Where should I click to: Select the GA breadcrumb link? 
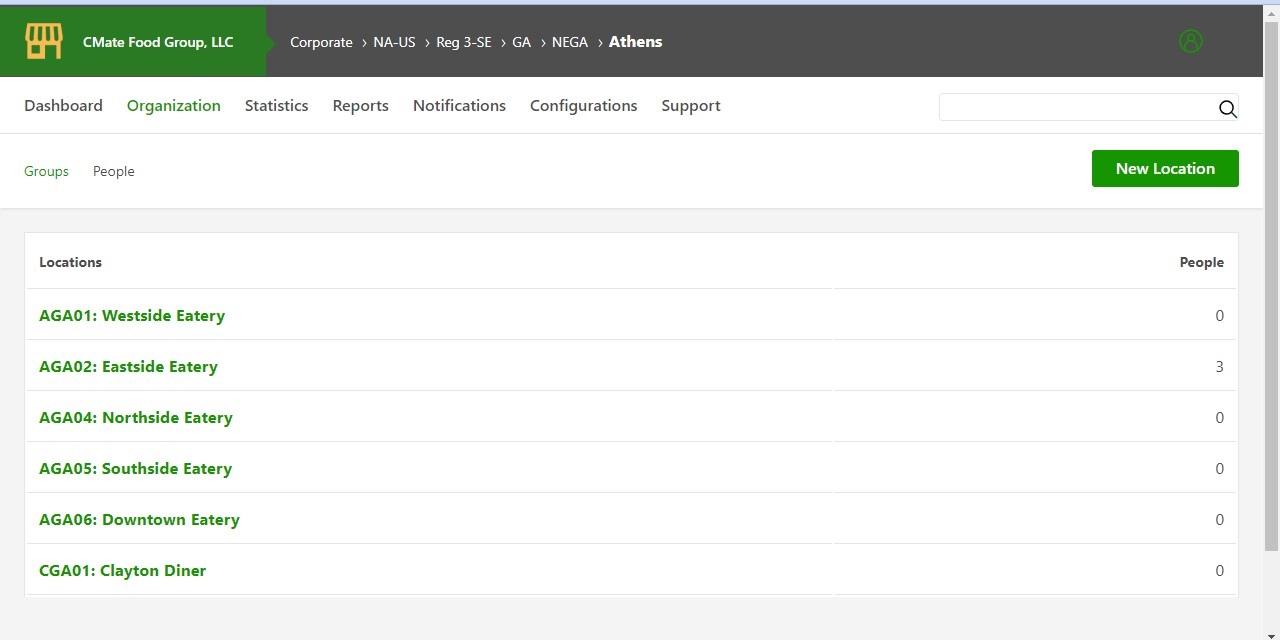[x=521, y=42]
